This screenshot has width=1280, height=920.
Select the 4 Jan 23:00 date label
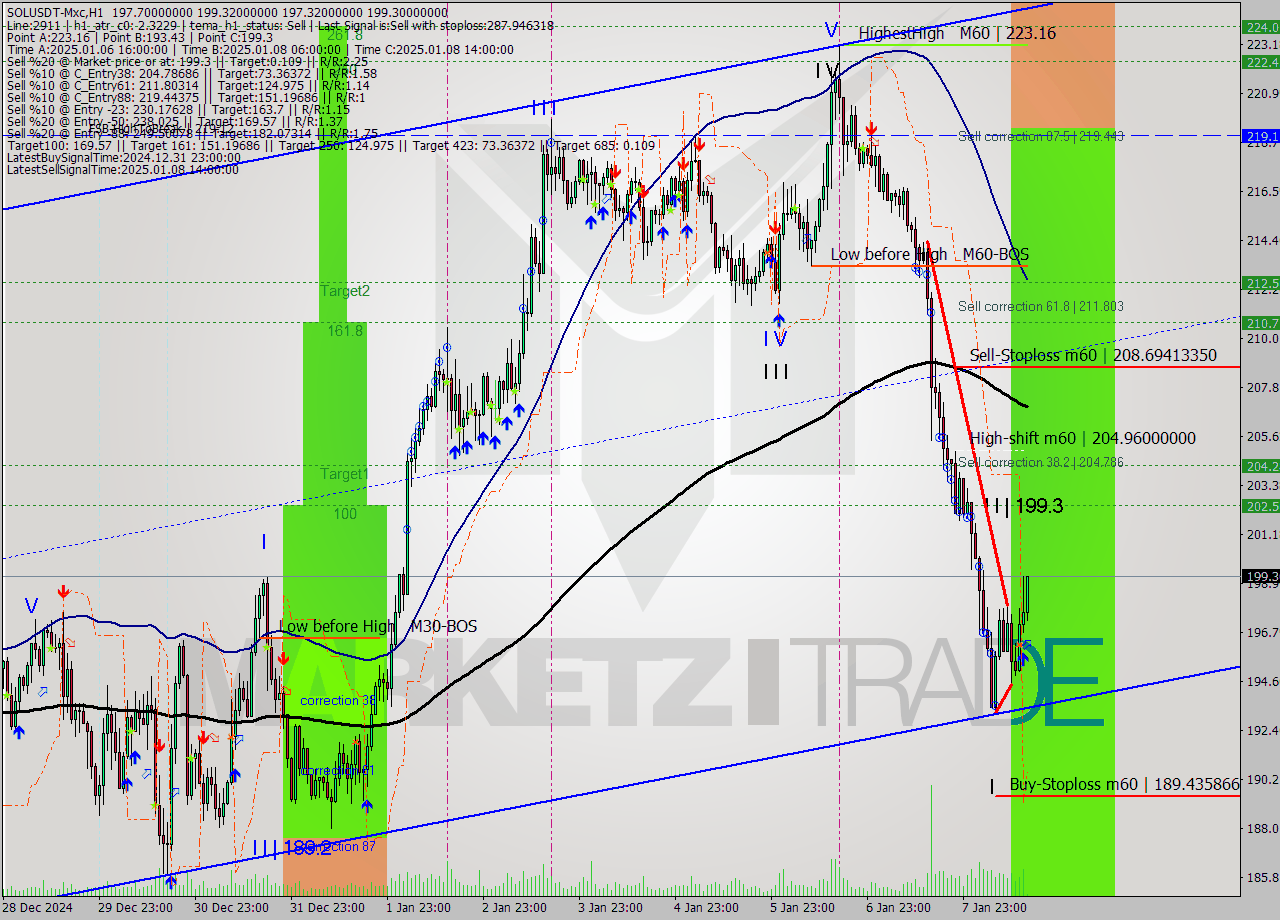(705, 907)
